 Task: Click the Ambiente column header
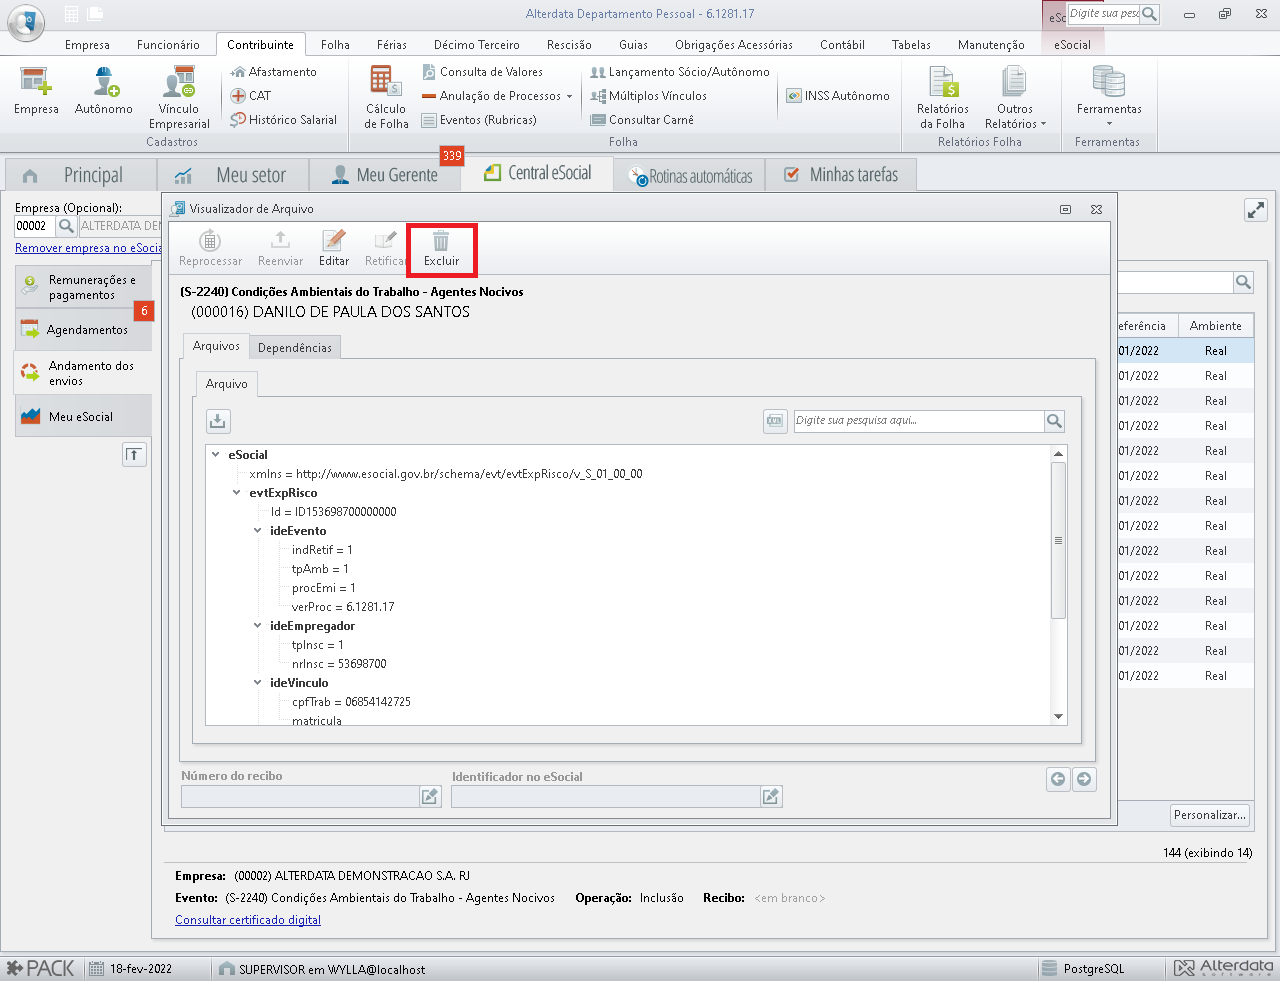(x=1215, y=326)
